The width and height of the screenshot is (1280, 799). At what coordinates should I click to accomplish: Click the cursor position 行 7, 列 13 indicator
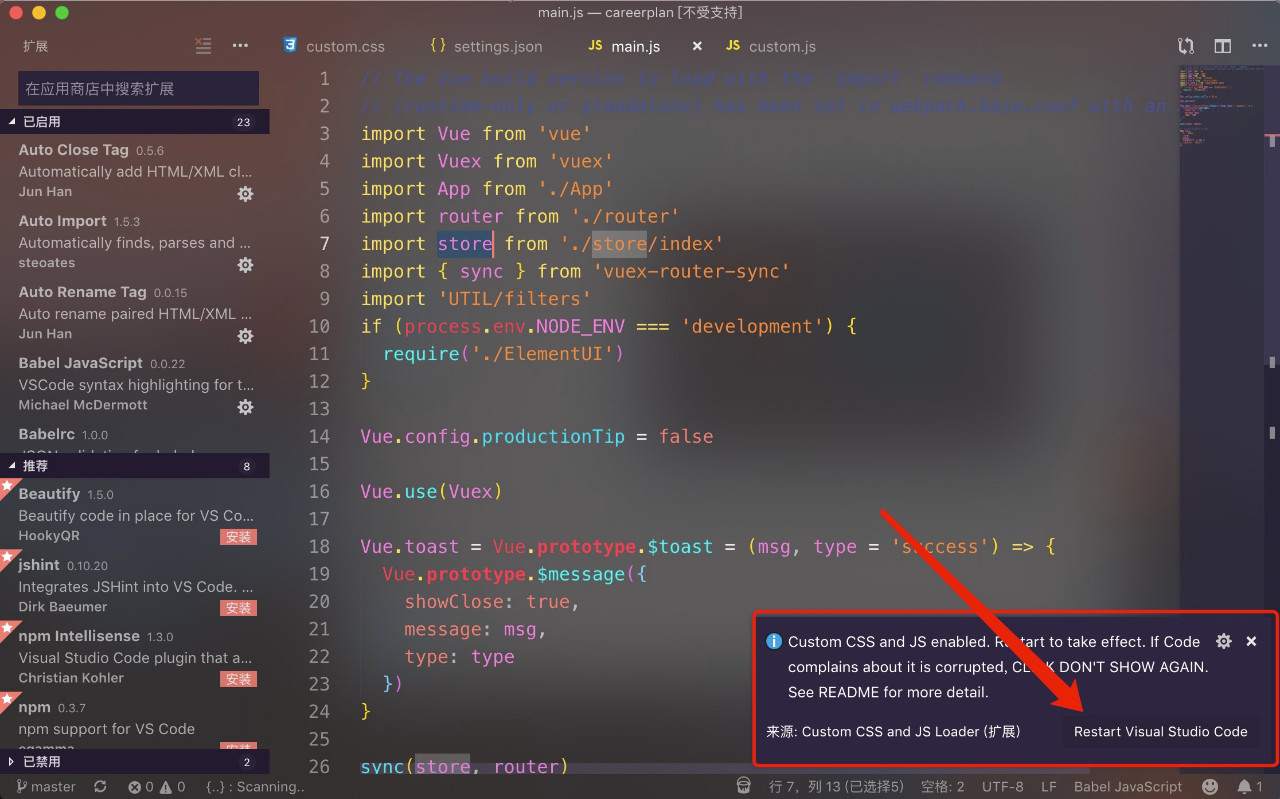835,787
